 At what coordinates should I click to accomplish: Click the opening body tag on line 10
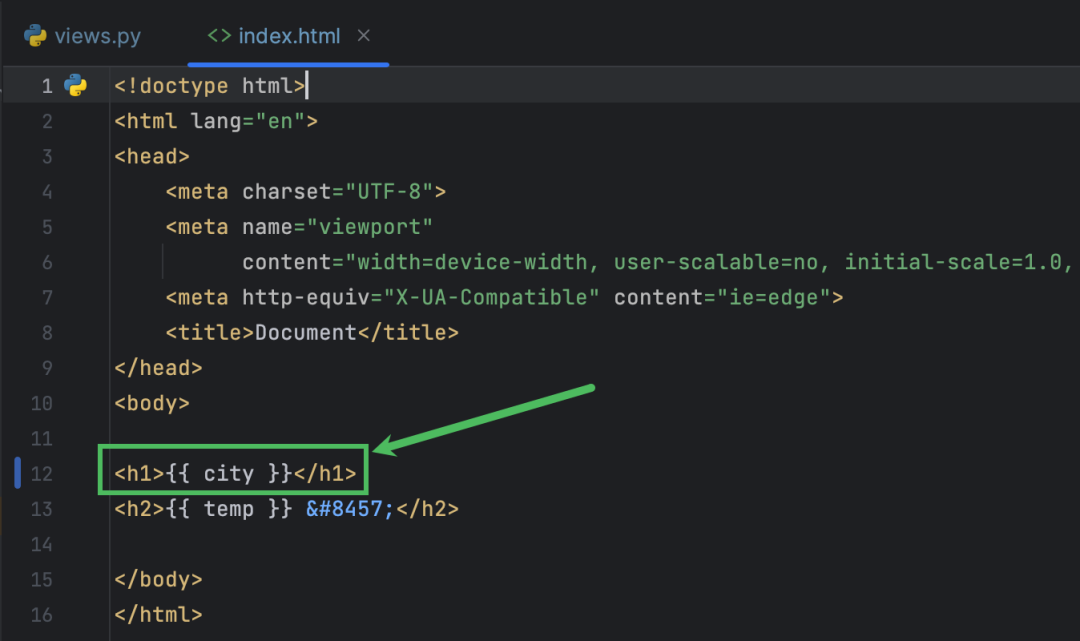click(152, 403)
